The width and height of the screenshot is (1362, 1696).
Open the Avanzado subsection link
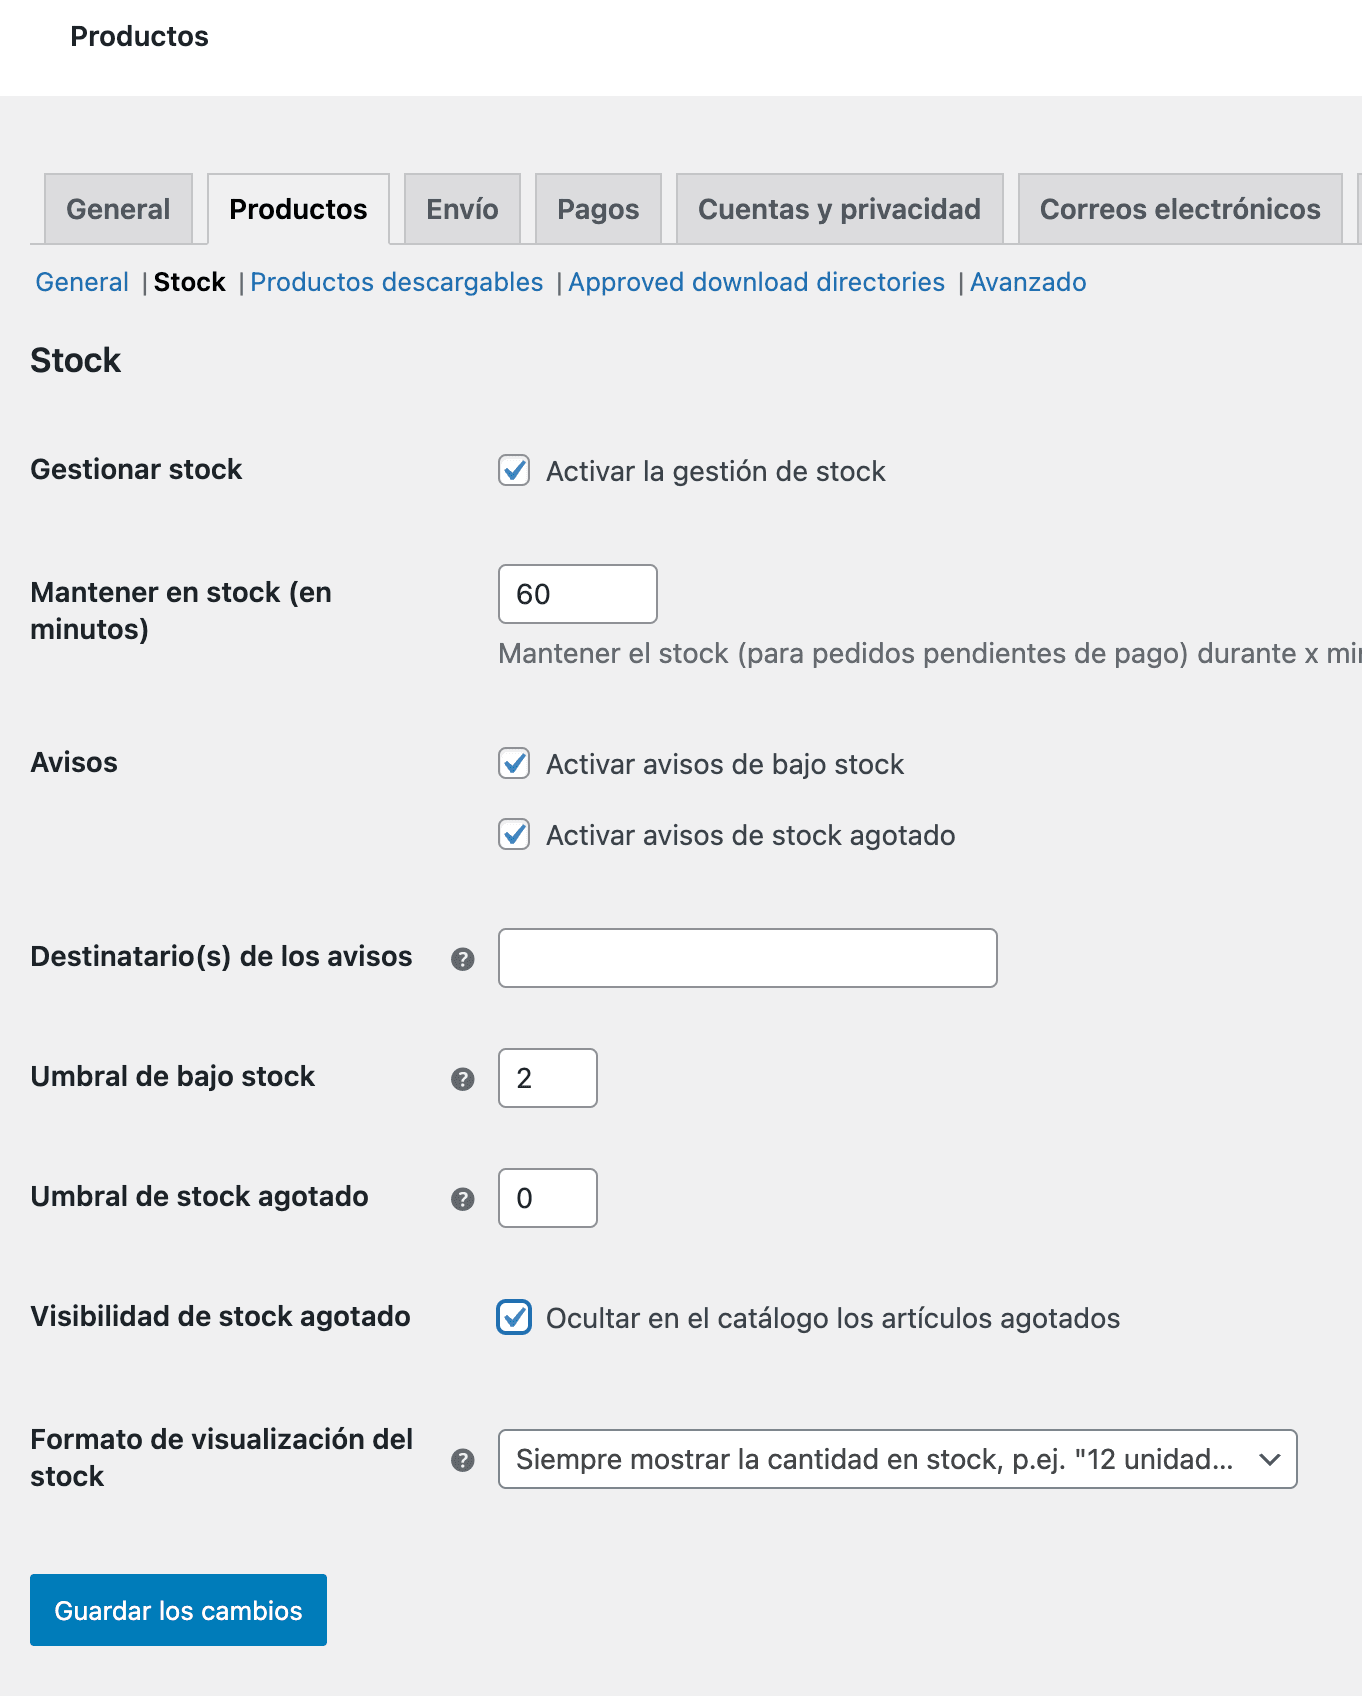(1028, 282)
